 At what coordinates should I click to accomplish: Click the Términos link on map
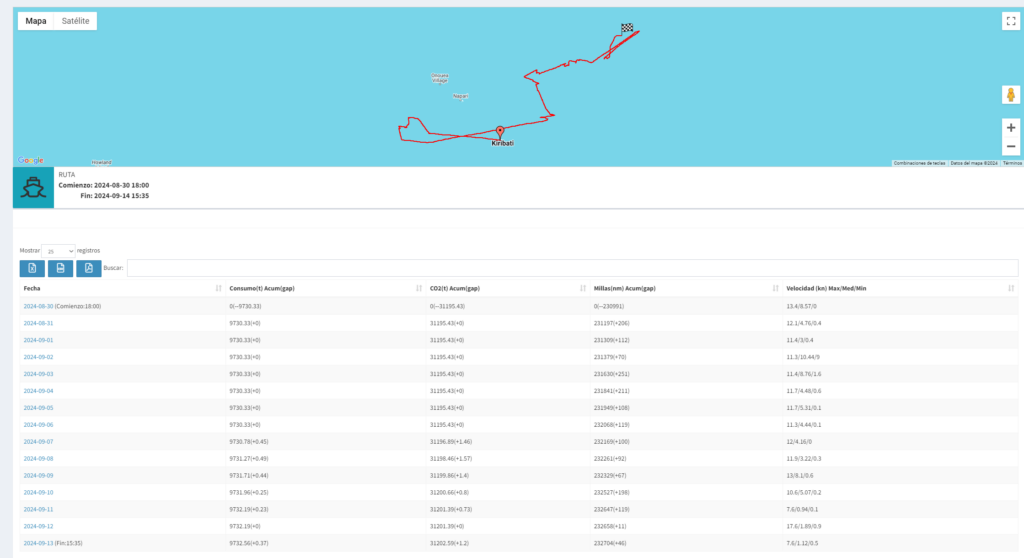click(1012, 163)
